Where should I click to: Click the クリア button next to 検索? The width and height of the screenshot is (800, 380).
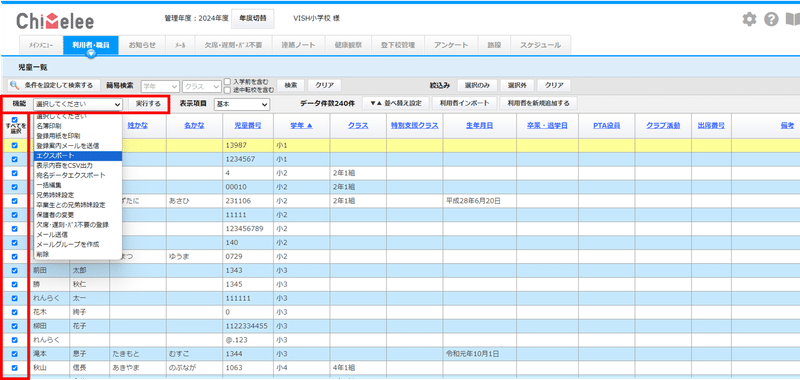click(324, 85)
